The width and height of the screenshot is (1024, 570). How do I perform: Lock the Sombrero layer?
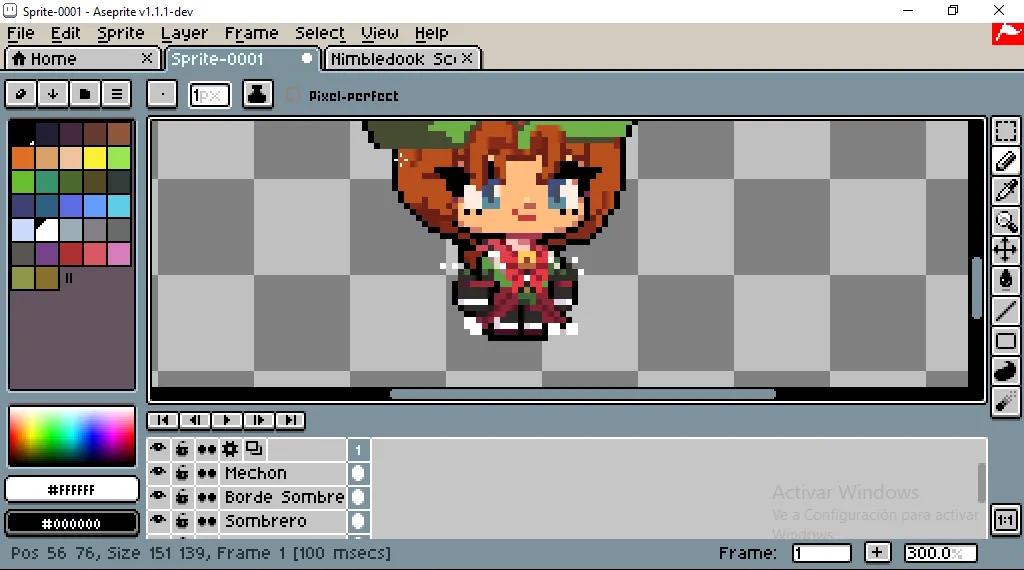[x=182, y=521]
